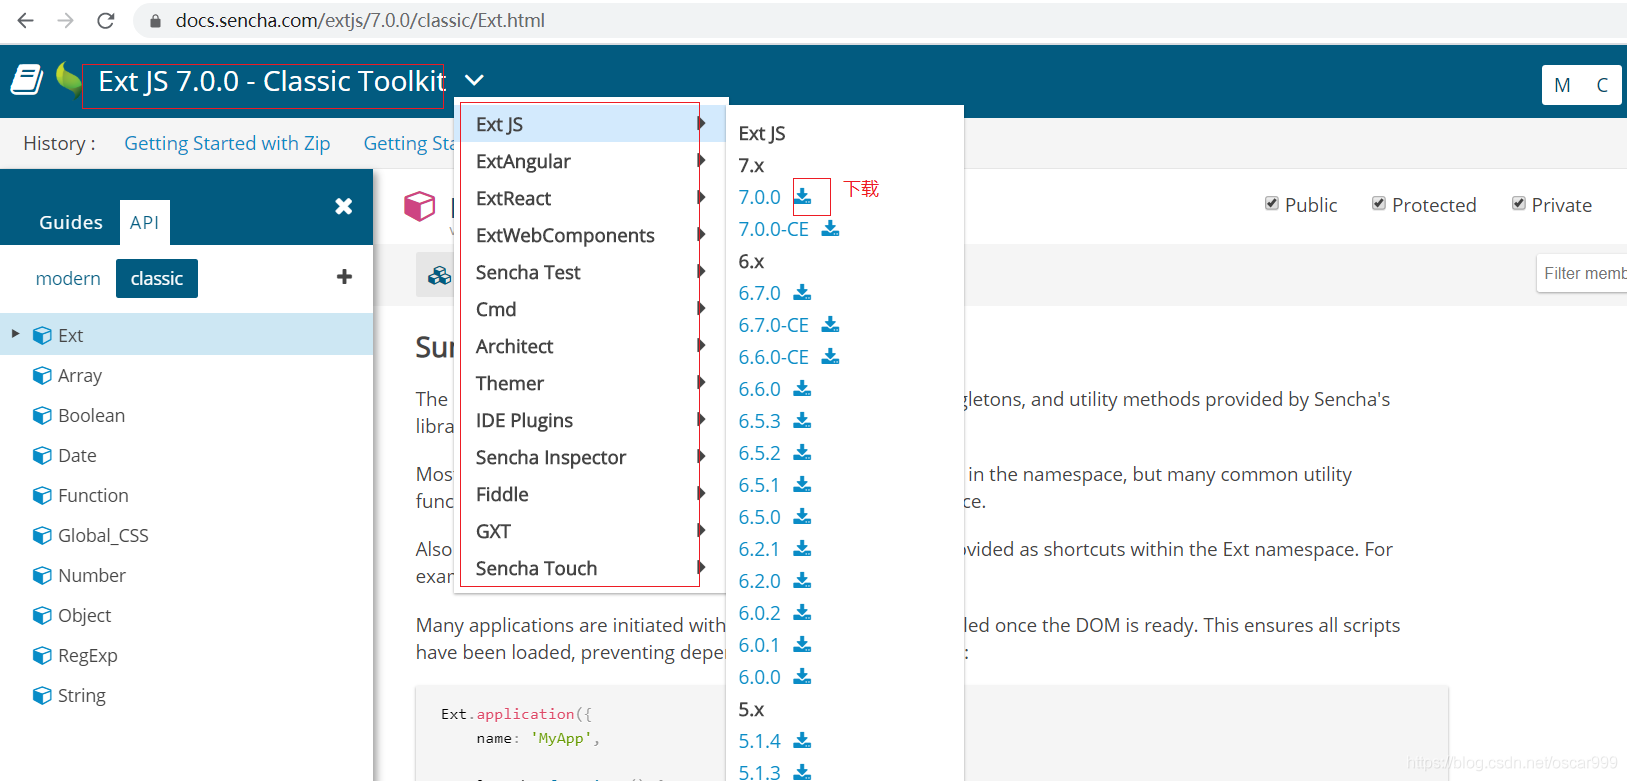Click the browser back arrow

point(26,20)
